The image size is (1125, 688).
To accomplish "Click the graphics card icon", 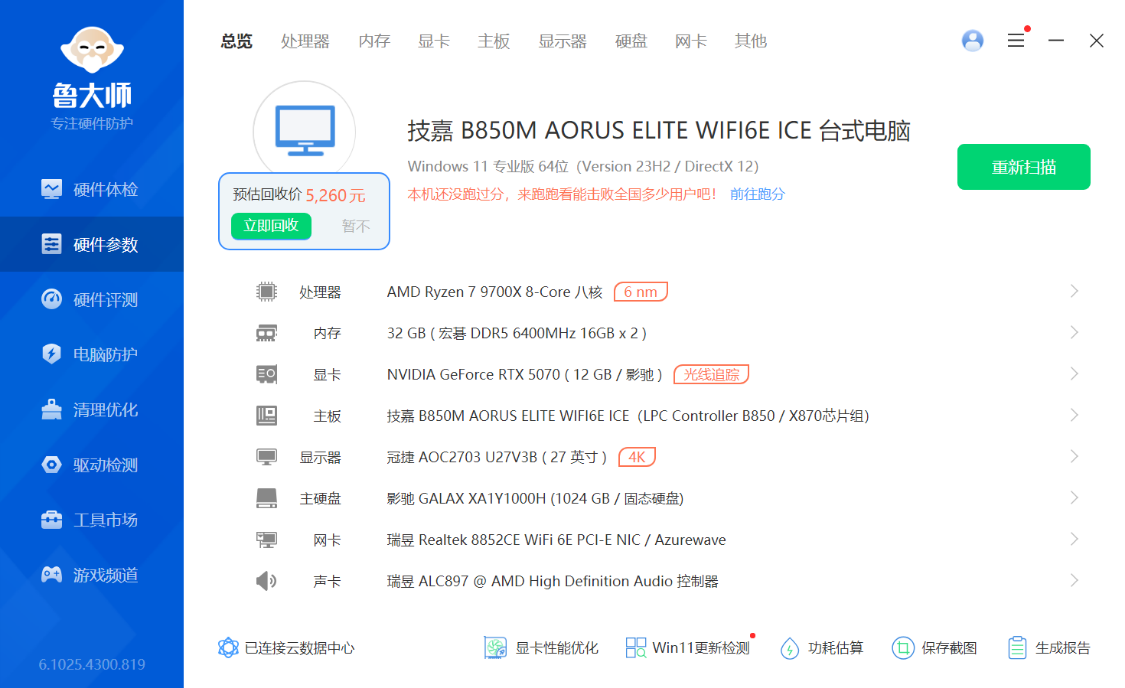I will 266,374.
